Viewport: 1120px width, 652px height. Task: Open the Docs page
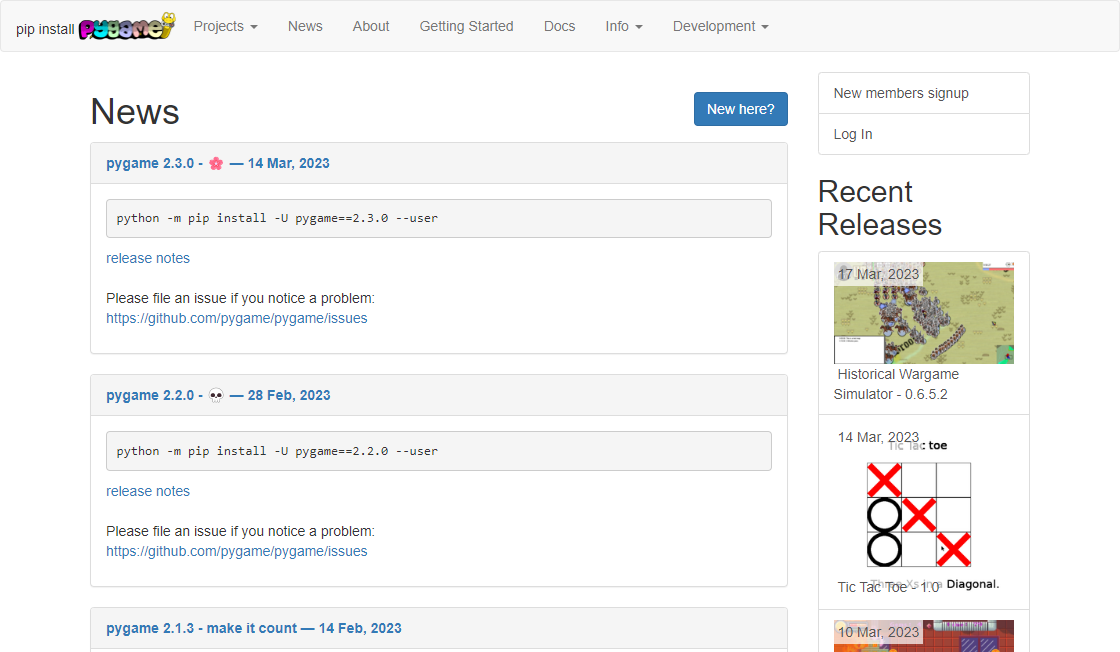(559, 26)
